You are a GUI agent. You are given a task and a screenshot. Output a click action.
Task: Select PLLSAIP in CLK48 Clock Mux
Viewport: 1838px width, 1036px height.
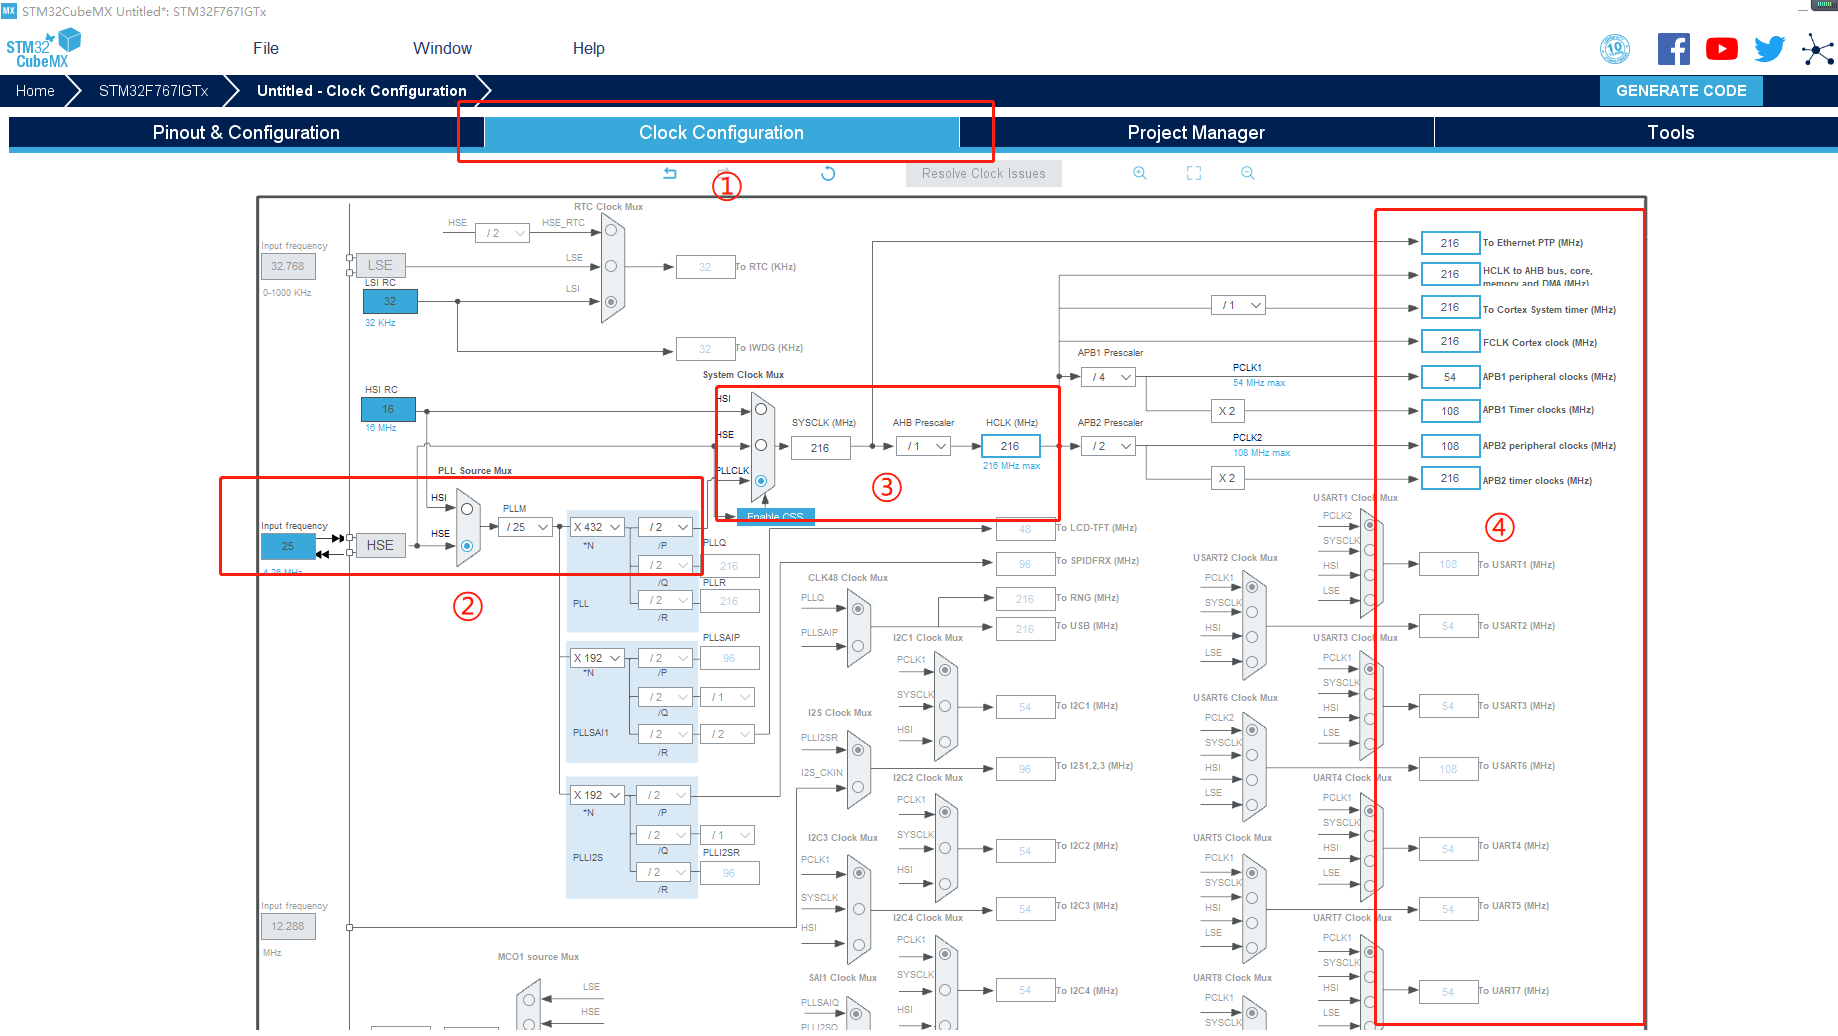point(858,646)
